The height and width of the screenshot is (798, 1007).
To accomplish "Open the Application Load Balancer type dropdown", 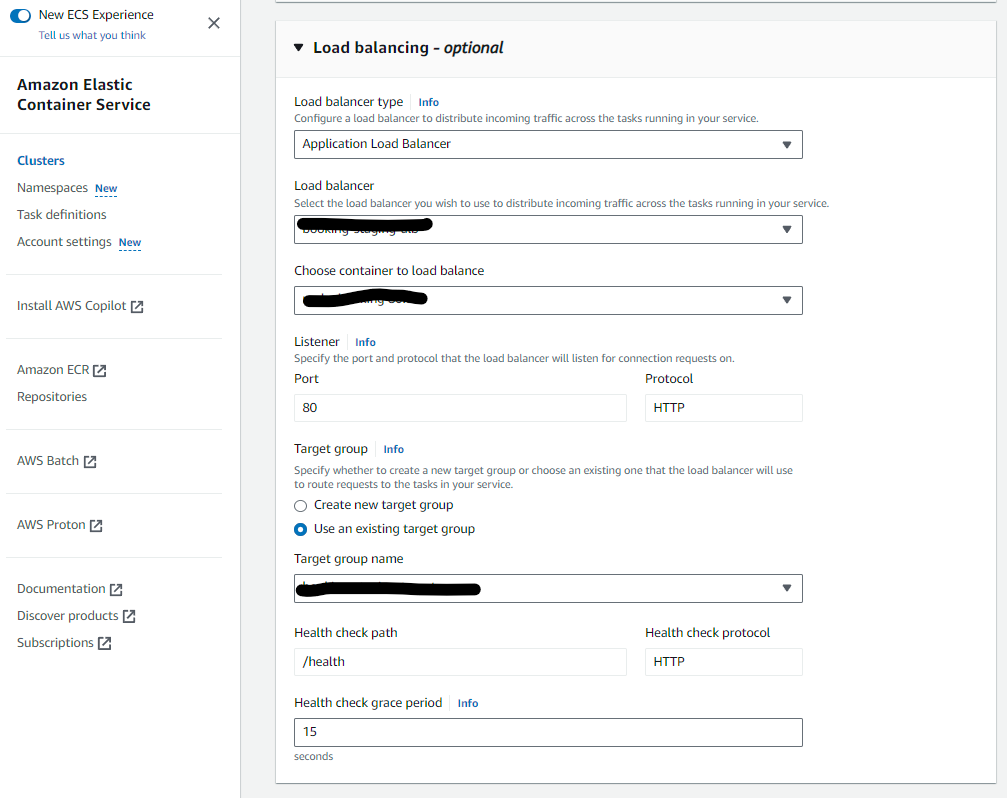I will point(548,144).
